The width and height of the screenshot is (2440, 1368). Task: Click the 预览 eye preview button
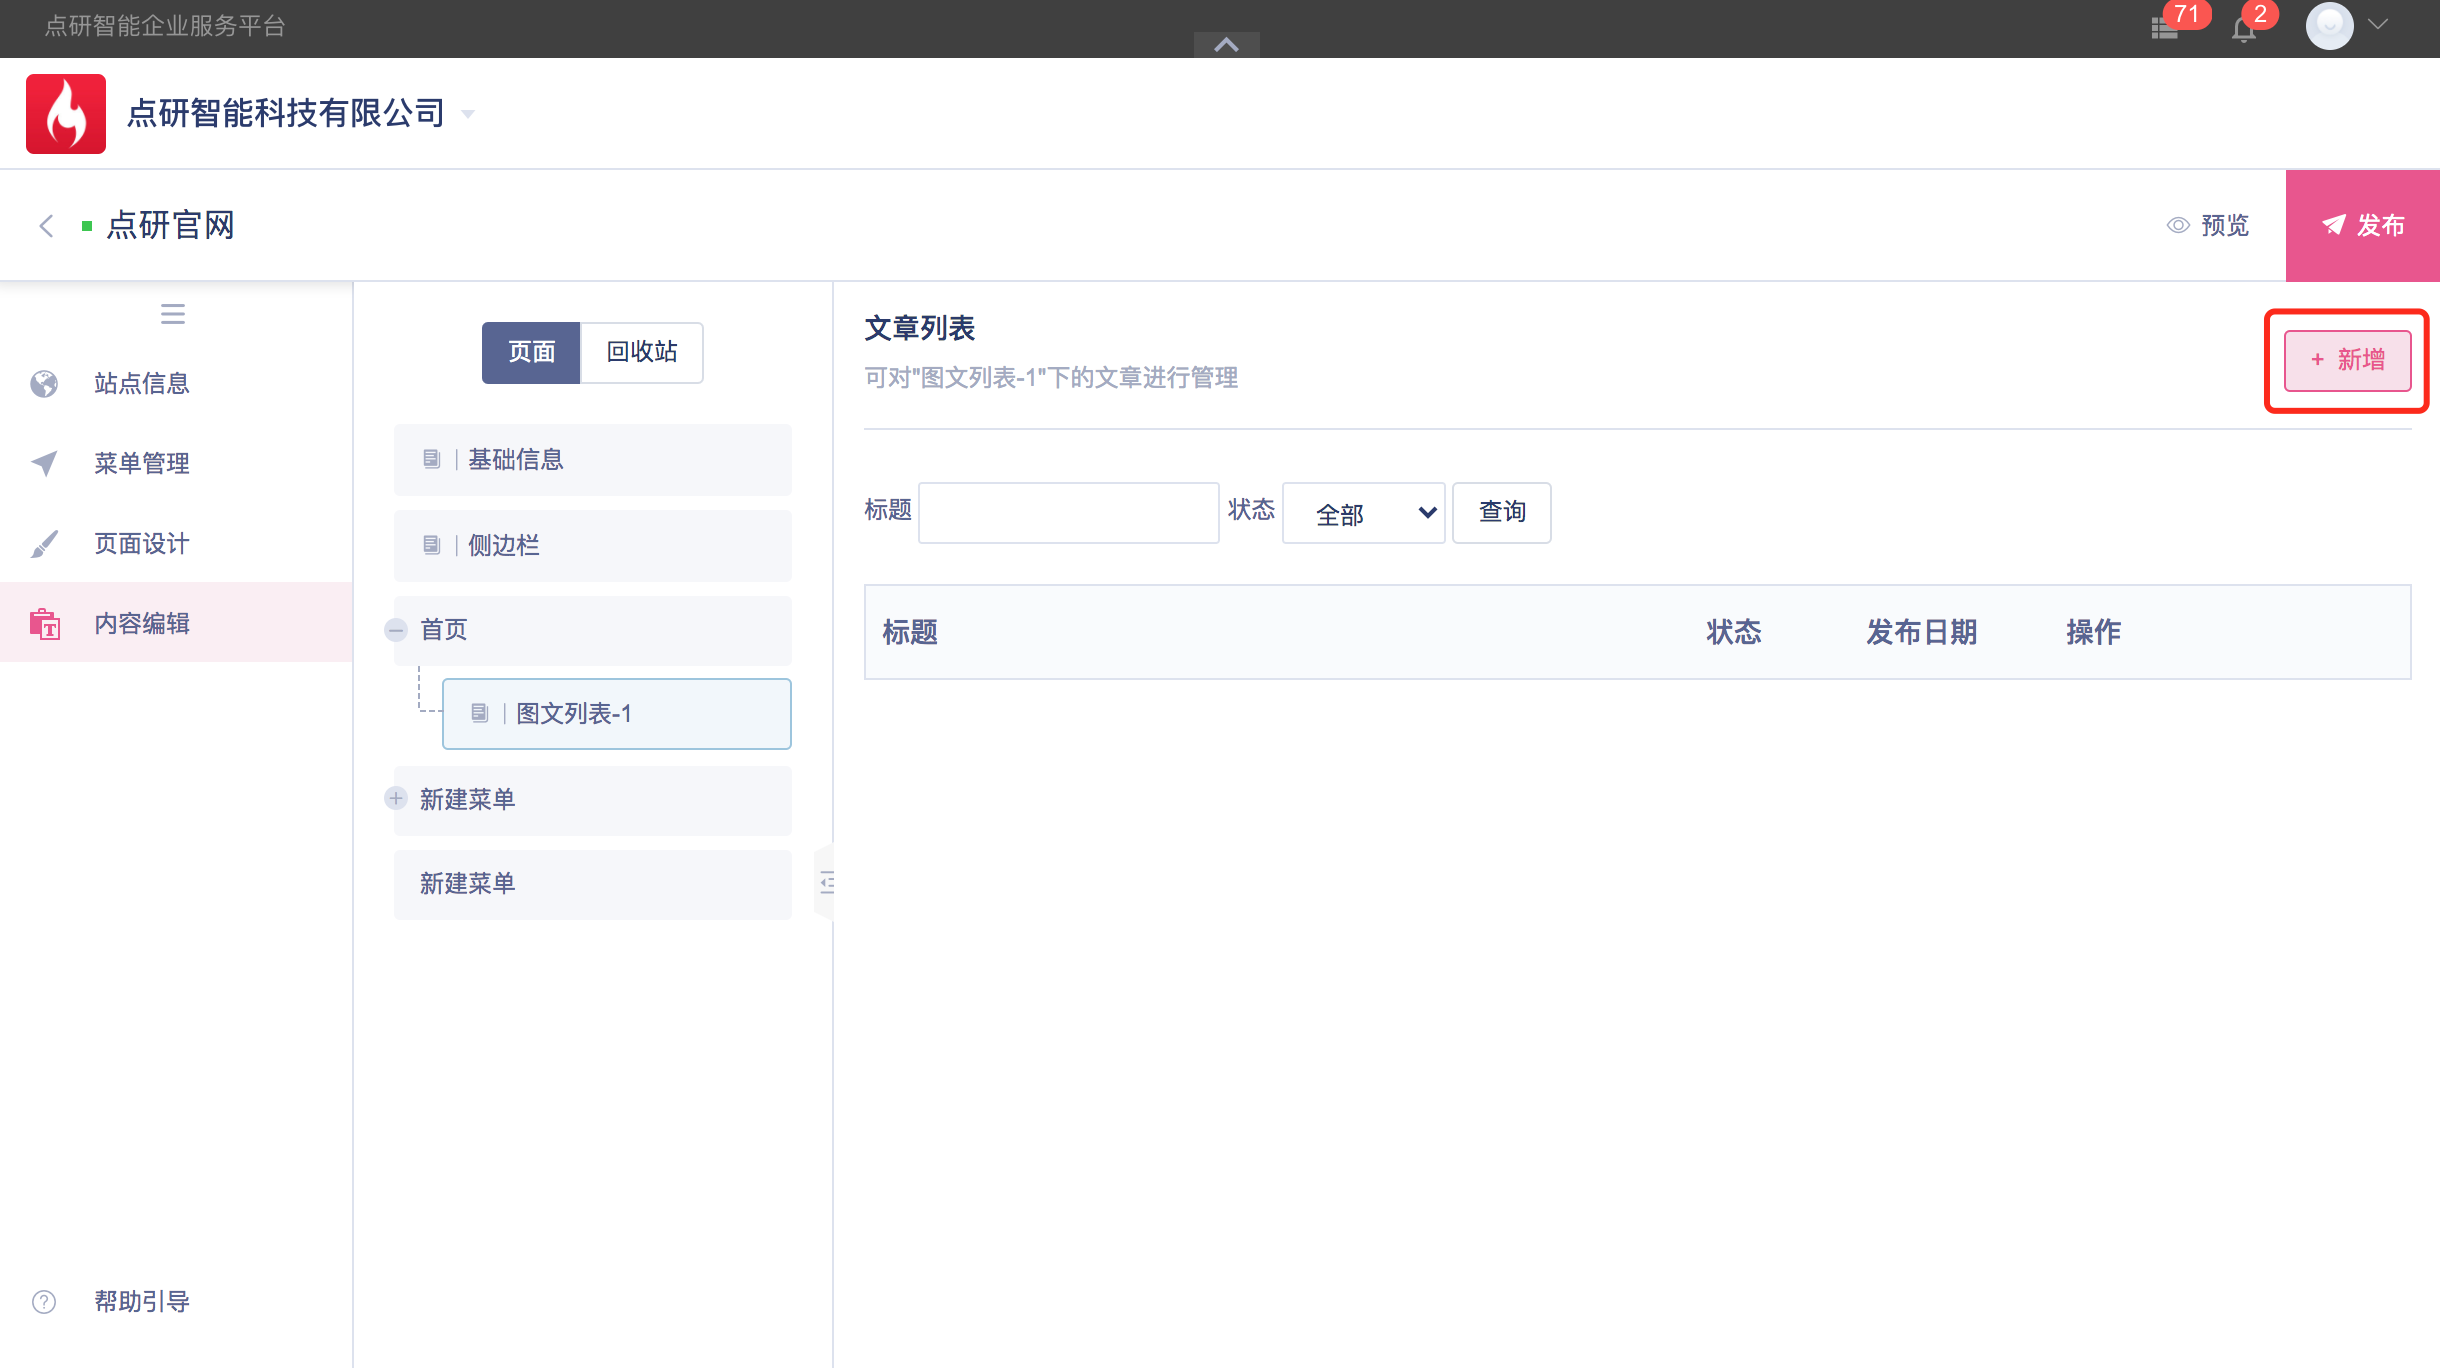[2208, 225]
